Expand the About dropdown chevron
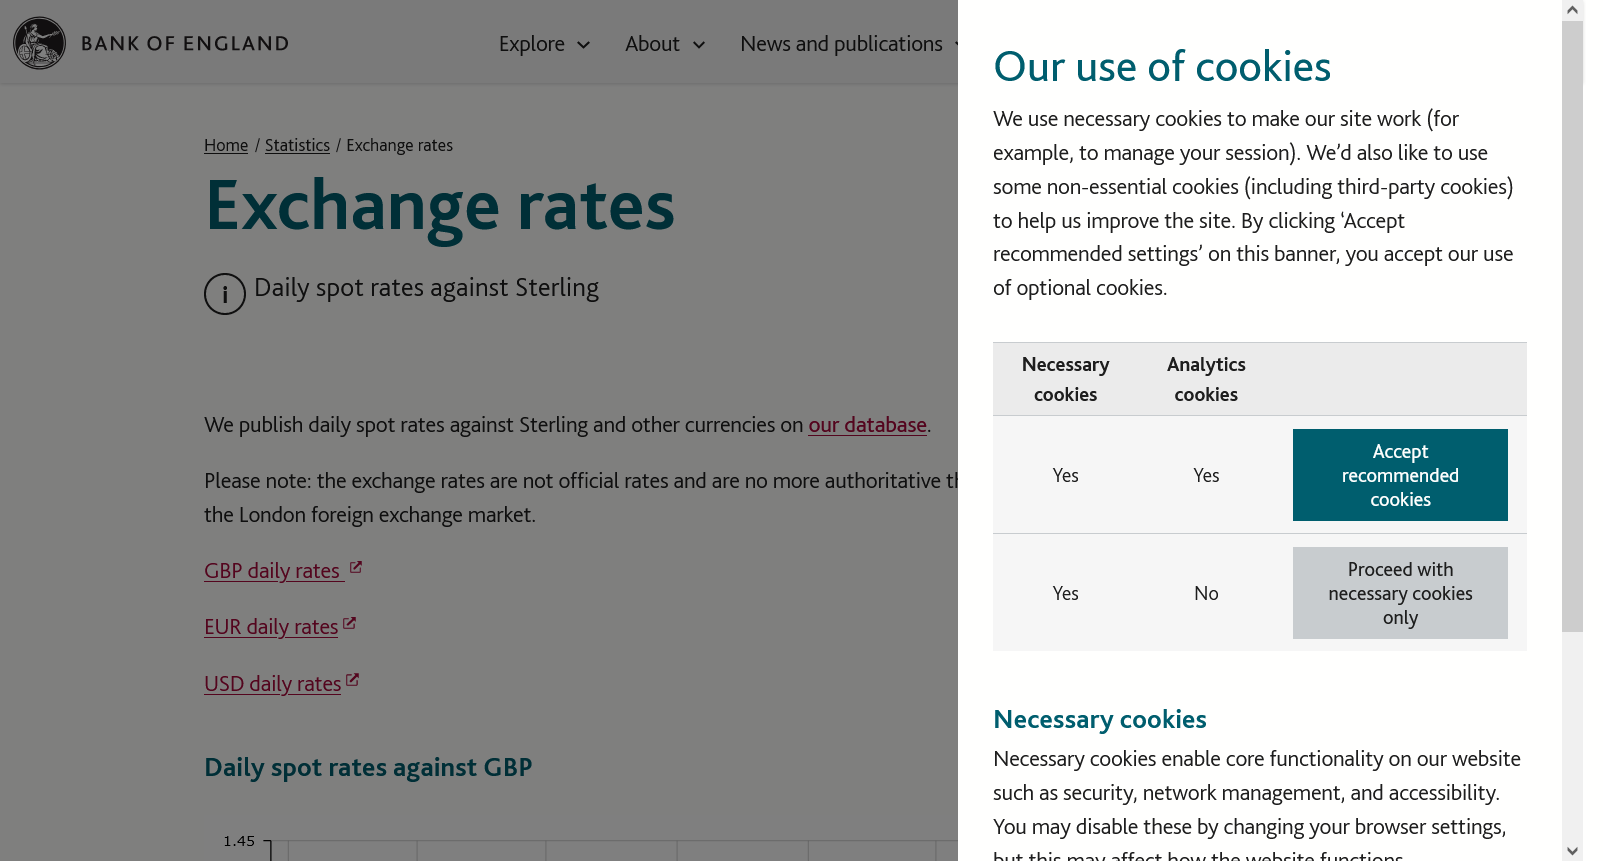Viewport: 1603px width, 861px height. (x=699, y=45)
